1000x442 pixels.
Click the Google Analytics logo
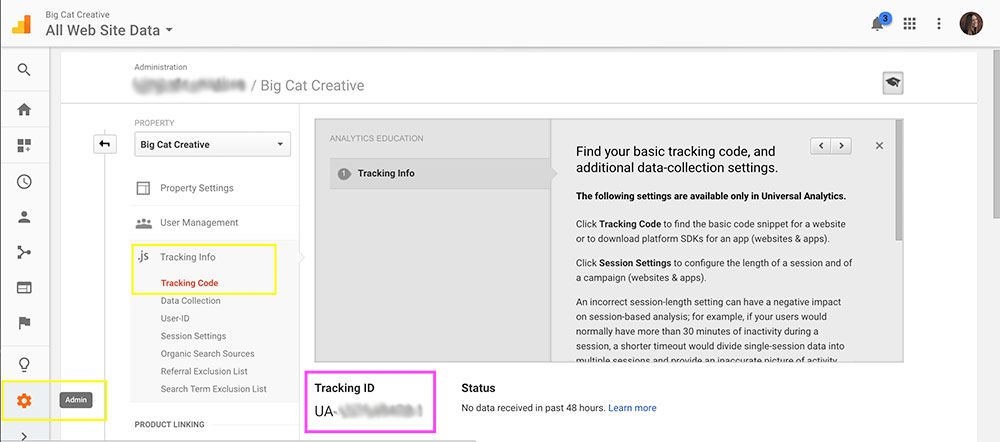click(22, 24)
